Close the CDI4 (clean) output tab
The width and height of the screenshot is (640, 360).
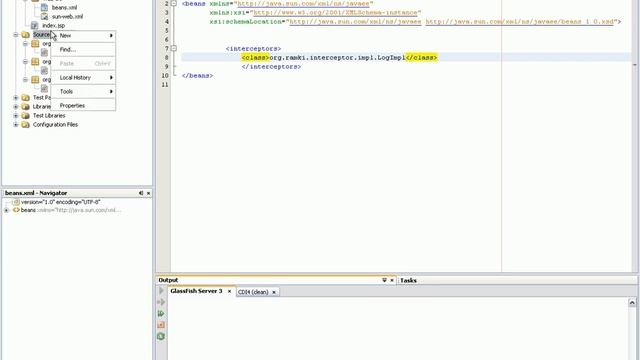(x=274, y=292)
